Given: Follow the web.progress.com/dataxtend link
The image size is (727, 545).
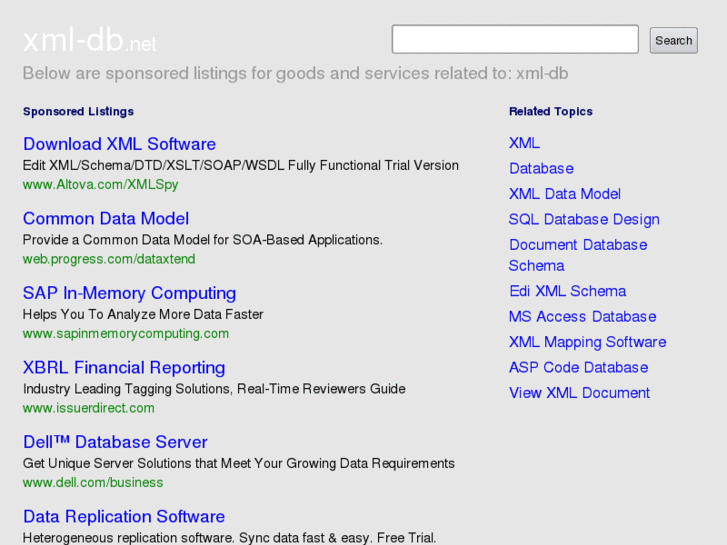Looking at the screenshot, I should click(109, 259).
